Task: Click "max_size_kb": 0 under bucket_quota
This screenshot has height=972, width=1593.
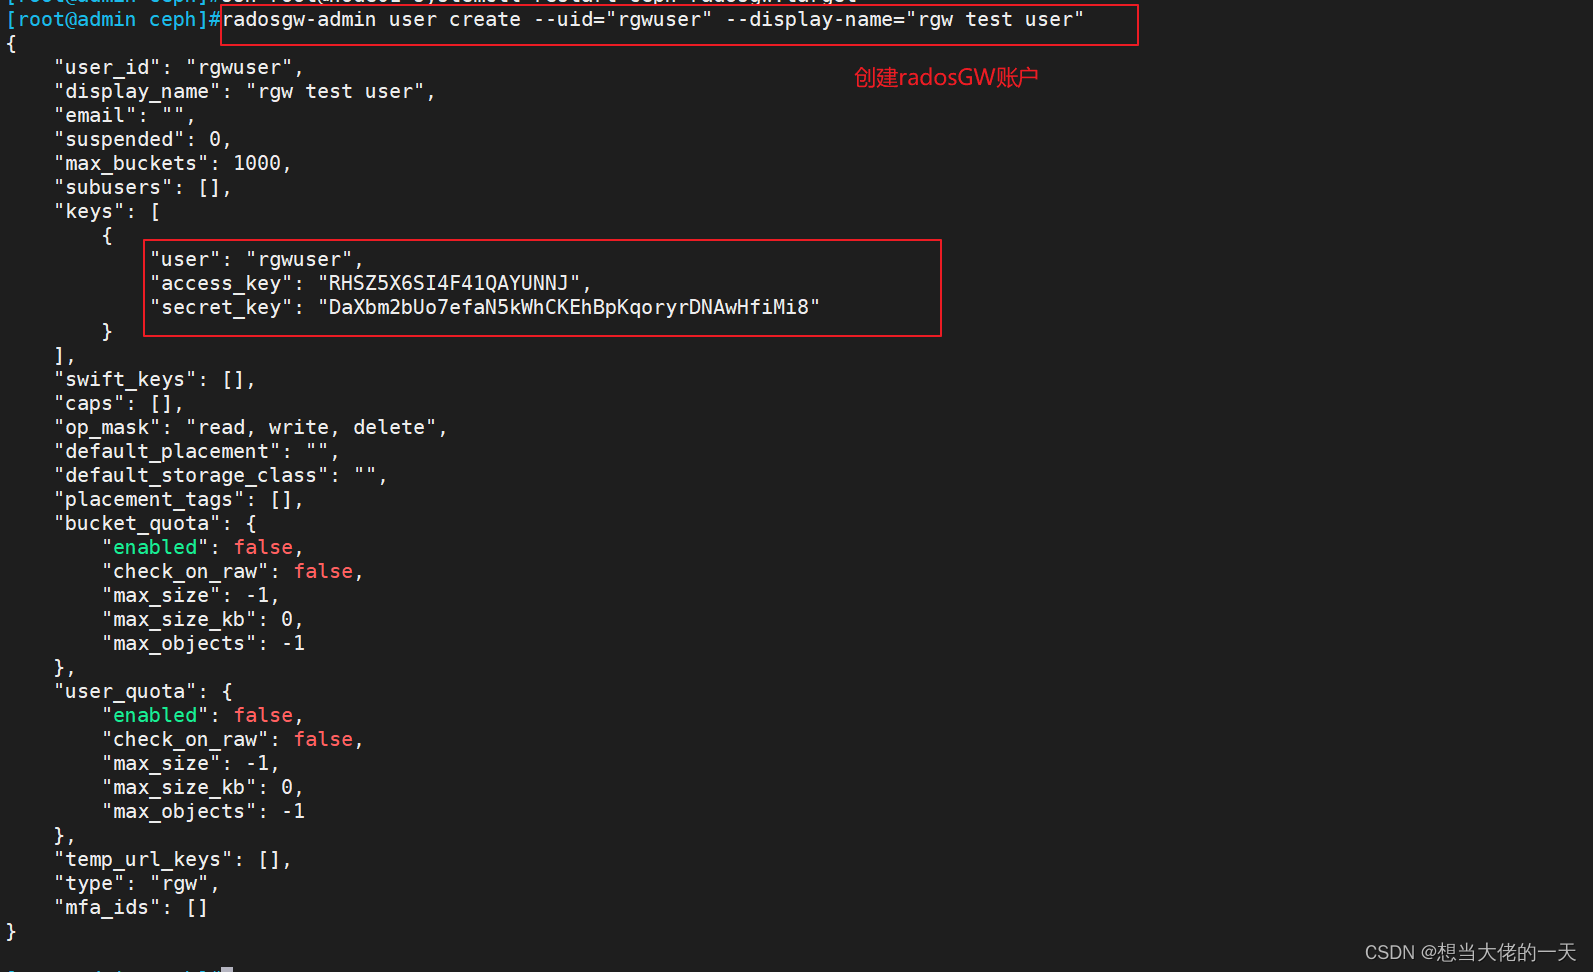Action: coord(203,619)
